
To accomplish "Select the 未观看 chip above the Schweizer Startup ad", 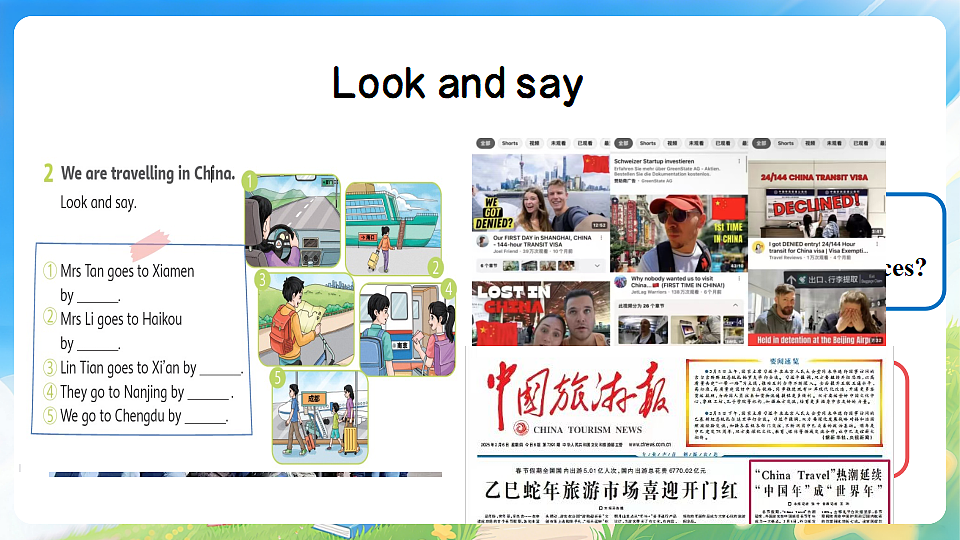I will click(696, 143).
